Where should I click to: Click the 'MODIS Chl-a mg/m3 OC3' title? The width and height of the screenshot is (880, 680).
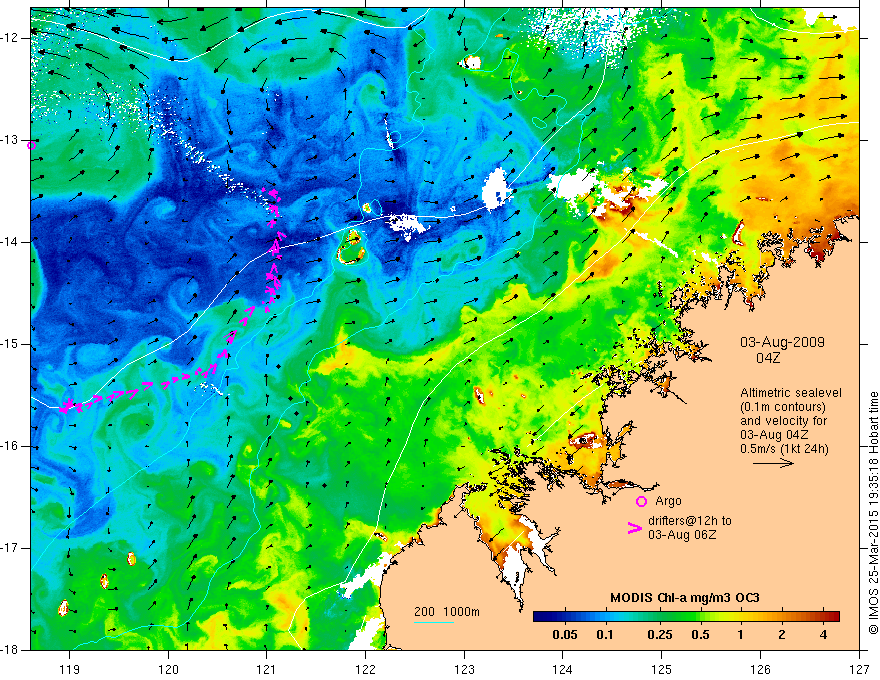click(685, 598)
